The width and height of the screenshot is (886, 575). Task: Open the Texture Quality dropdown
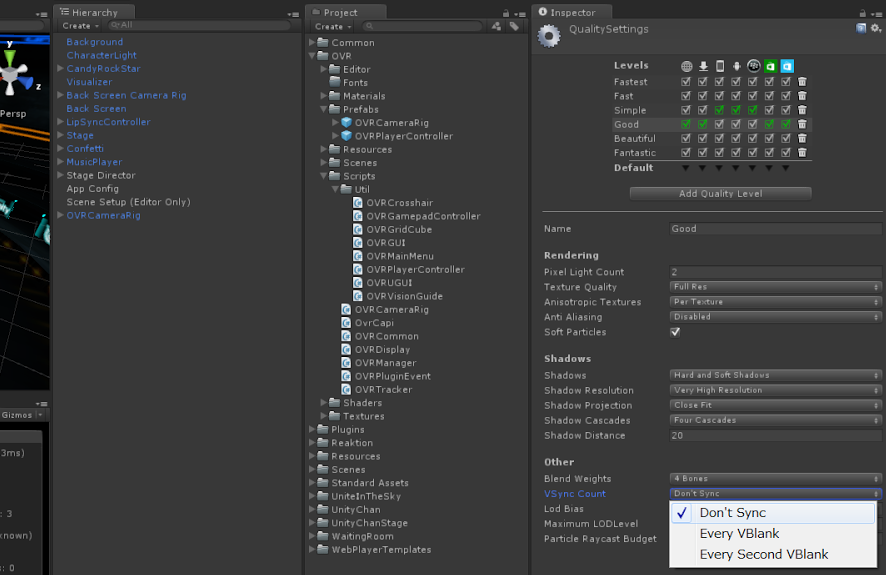point(776,287)
